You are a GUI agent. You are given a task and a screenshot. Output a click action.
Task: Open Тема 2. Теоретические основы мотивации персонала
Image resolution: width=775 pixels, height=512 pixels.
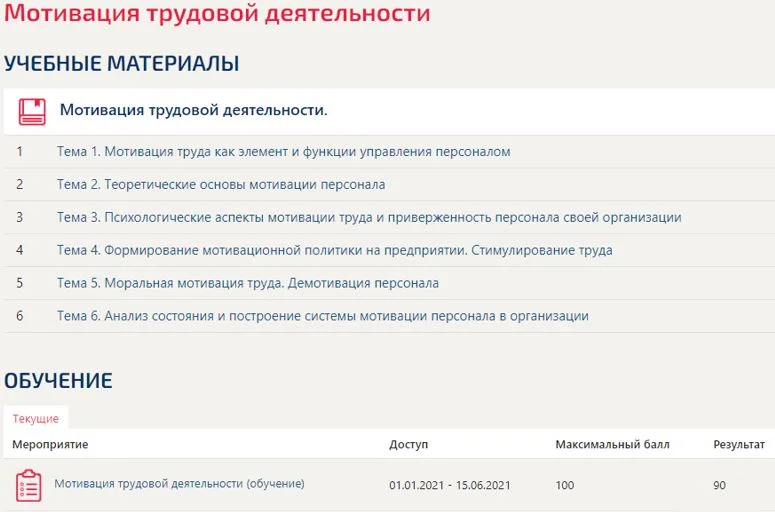click(x=221, y=184)
